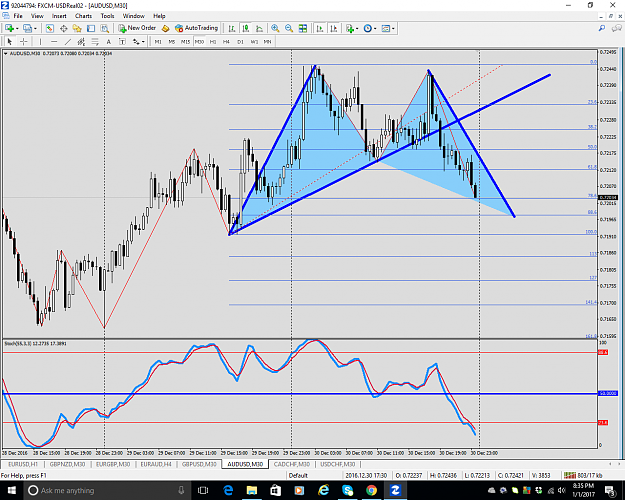Open the View menu
Screen dimensions: 625x500
coord(37,16)
